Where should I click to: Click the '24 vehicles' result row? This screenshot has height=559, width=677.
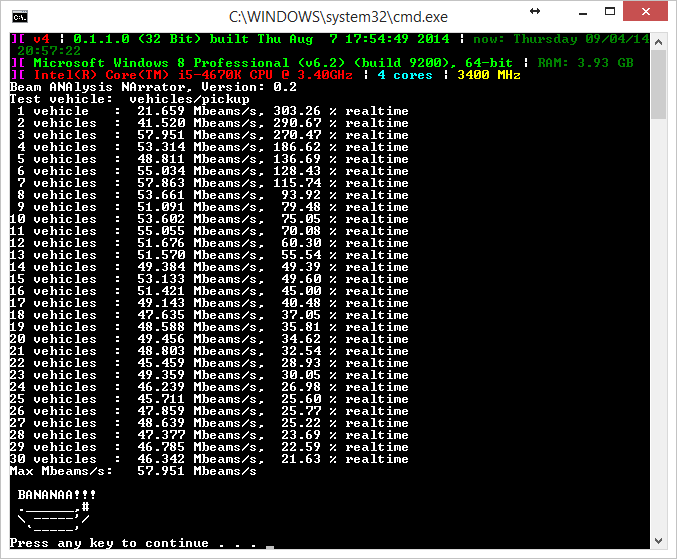click(x=209, y=387)
